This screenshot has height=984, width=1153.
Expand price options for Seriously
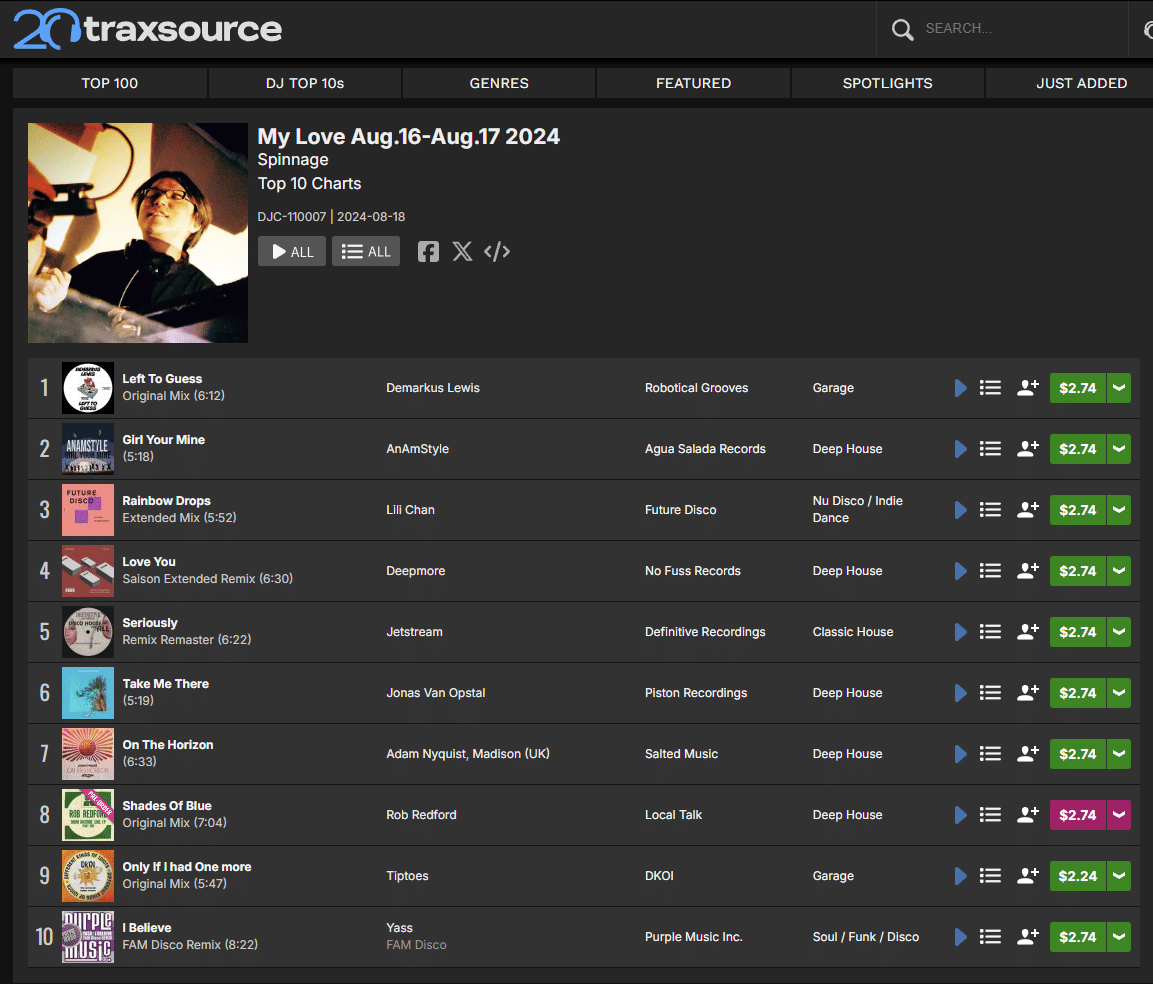[x=1119, y=632]
